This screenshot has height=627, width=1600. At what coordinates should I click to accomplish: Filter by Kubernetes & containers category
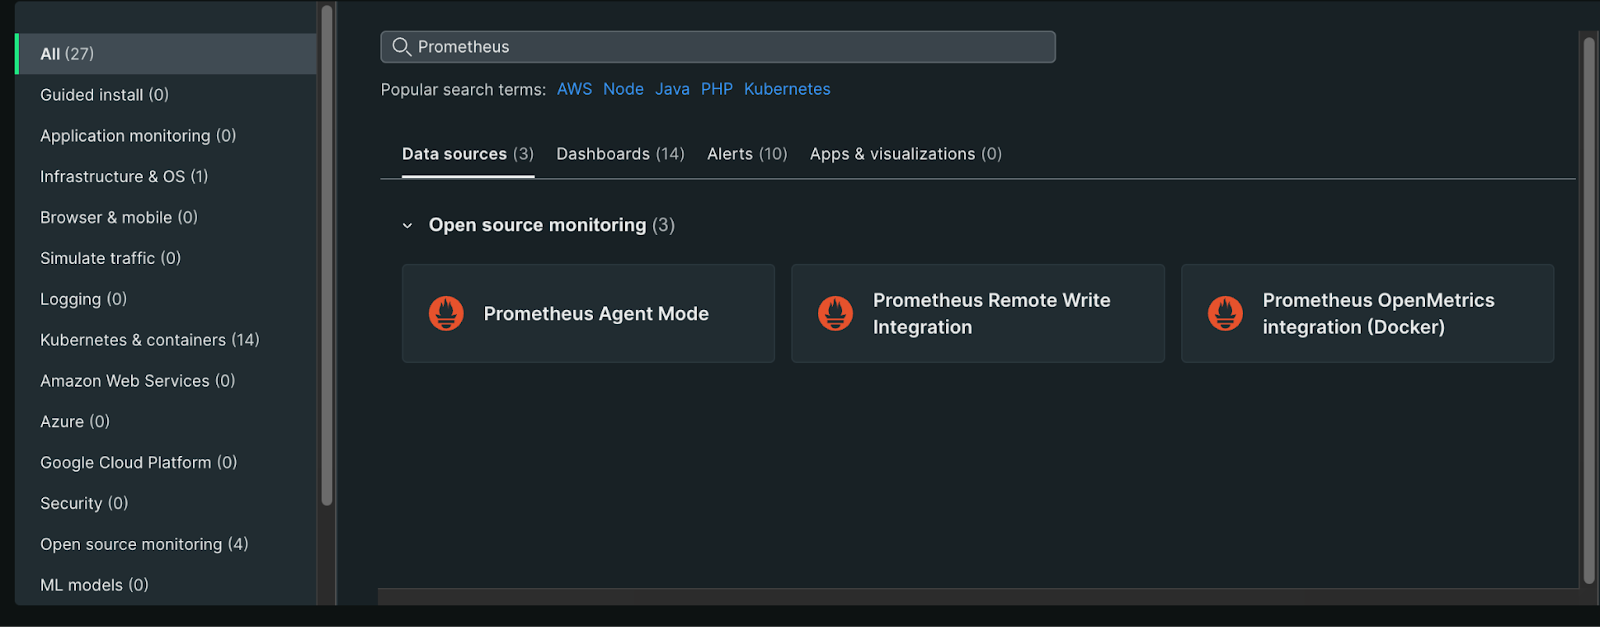point(149,340)
